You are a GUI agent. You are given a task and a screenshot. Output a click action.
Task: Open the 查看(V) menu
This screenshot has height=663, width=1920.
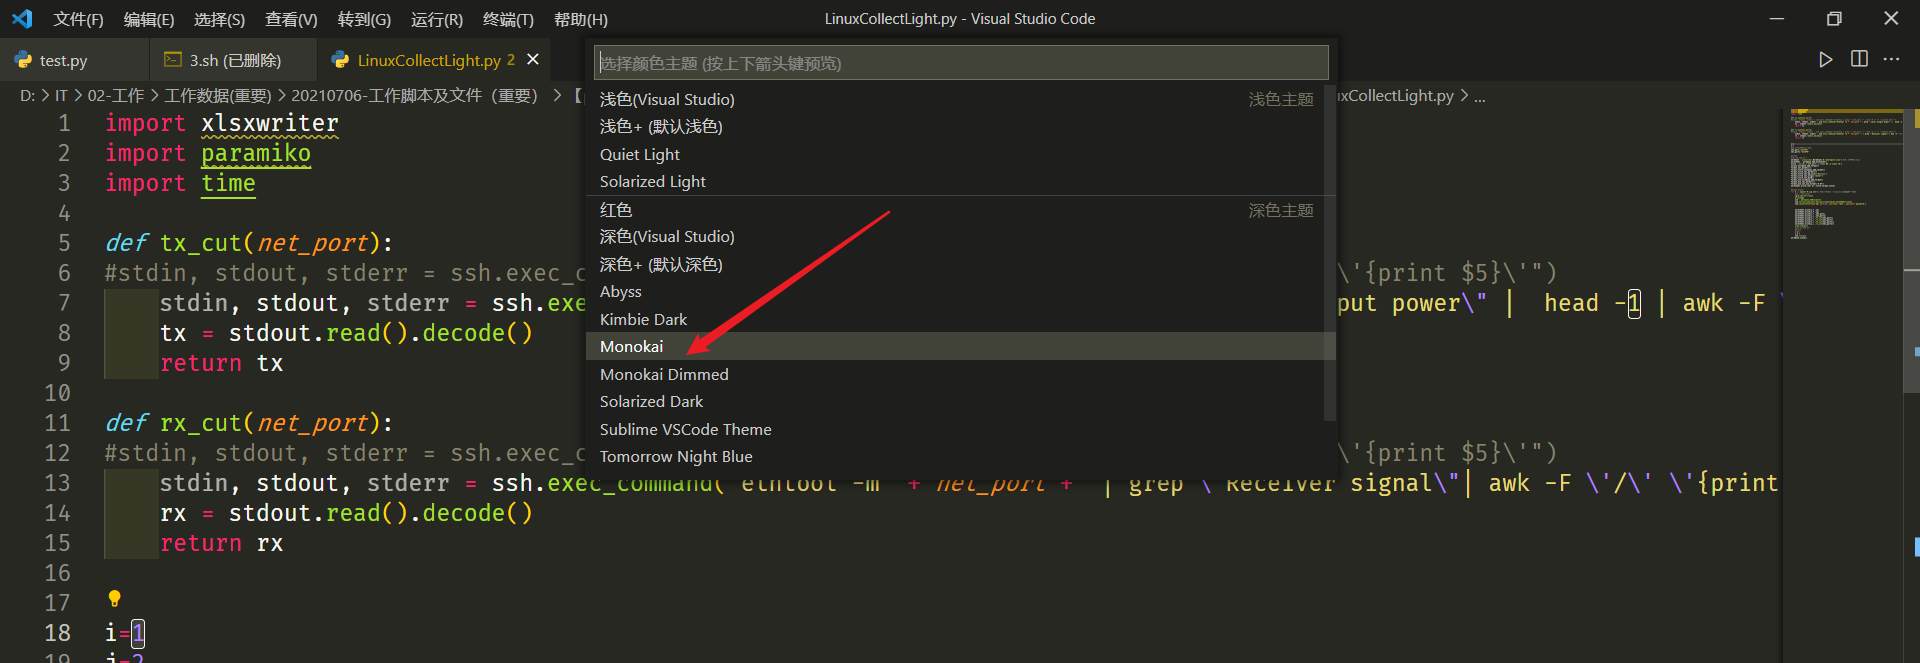tap(291, 19)
